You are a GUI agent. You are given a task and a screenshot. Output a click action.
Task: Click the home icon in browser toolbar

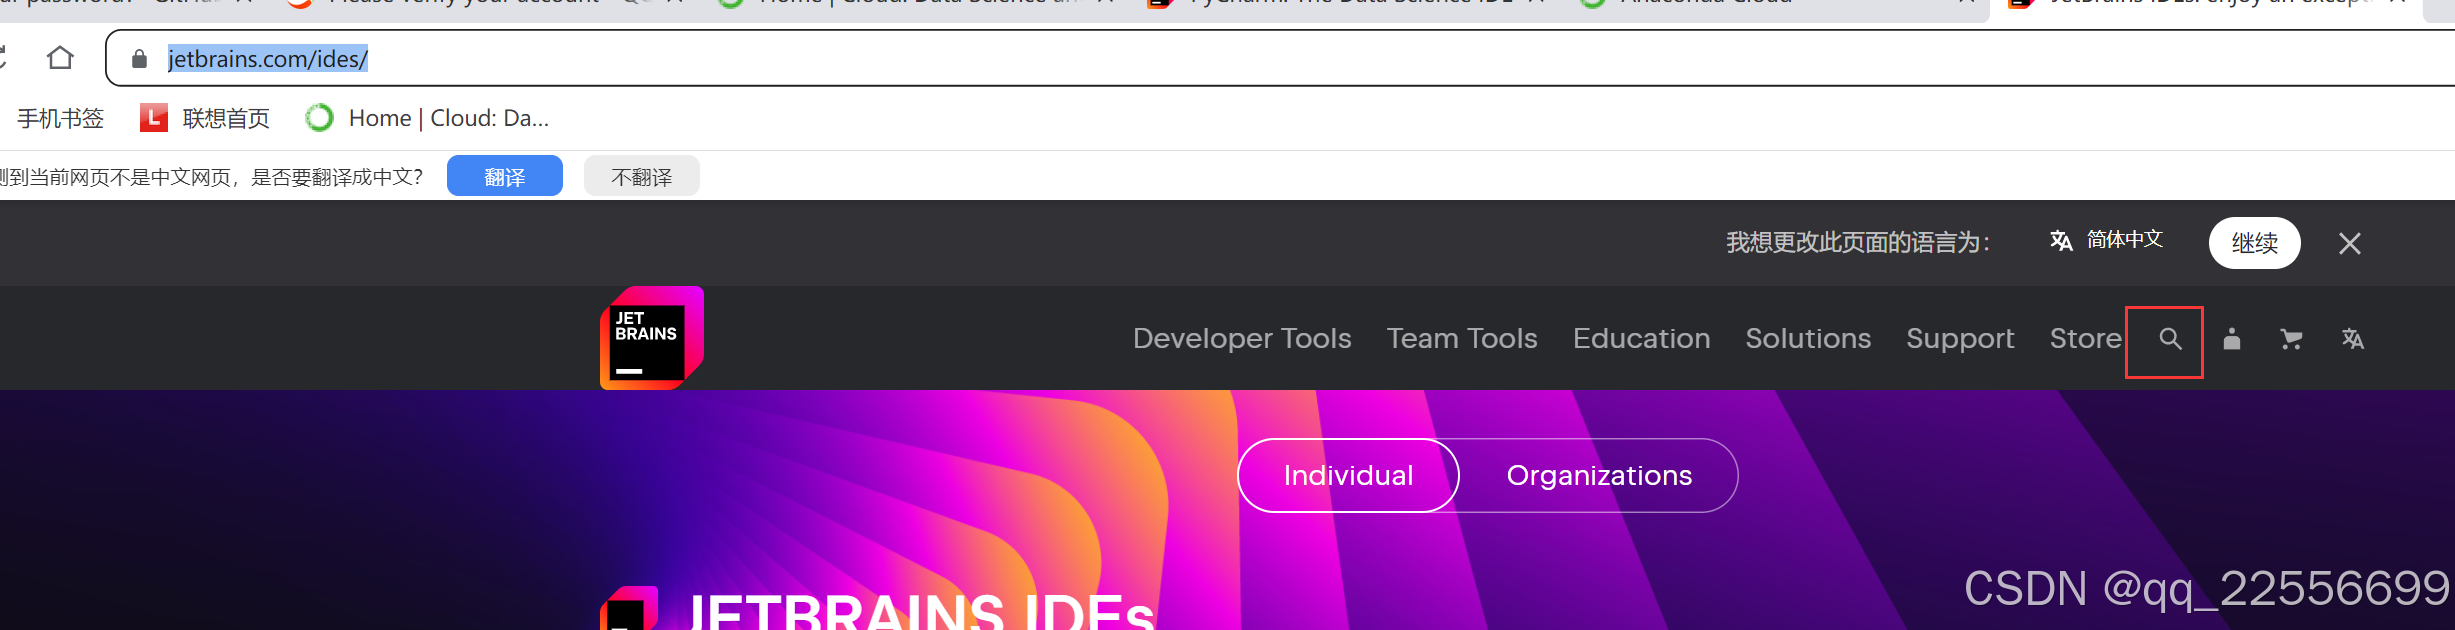(60, 58)
